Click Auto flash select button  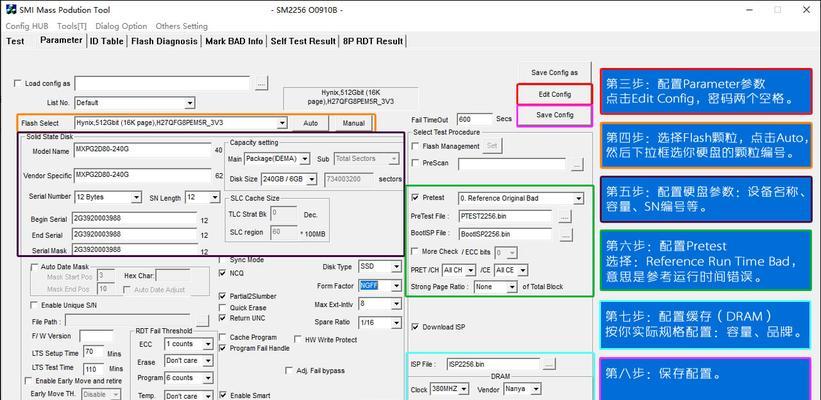click(310, 124)
